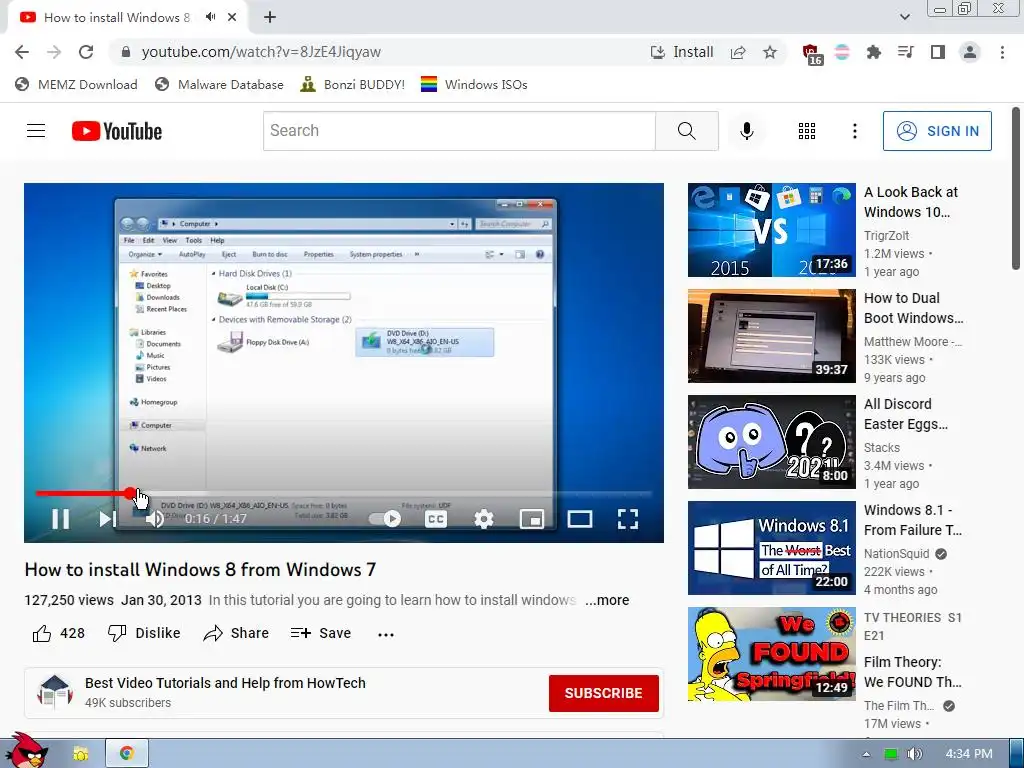
Task: Open Film Theory We FOUND video title
Action: point(912,672)
